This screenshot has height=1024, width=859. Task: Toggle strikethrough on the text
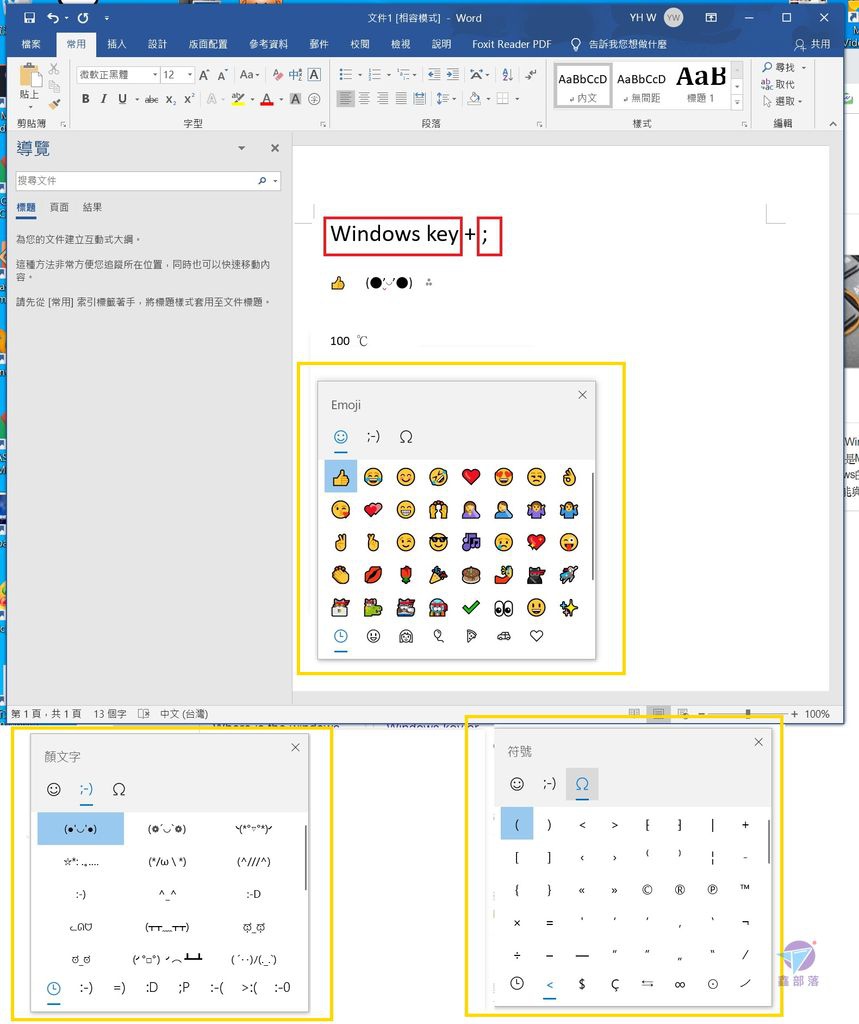(x=152, y=99)
